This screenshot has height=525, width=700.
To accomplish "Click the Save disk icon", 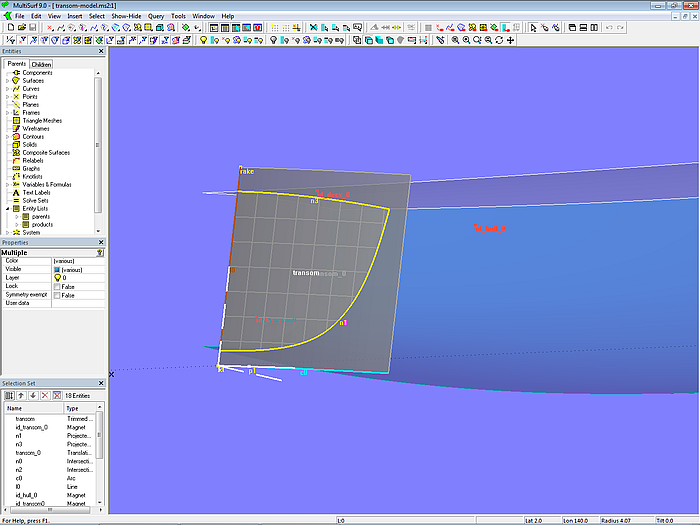I will pos(31,28).
